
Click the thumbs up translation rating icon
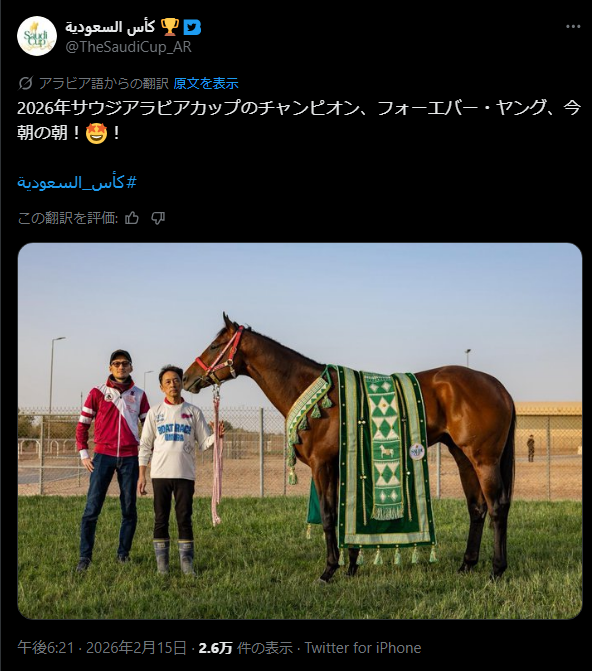click(132, 218)
